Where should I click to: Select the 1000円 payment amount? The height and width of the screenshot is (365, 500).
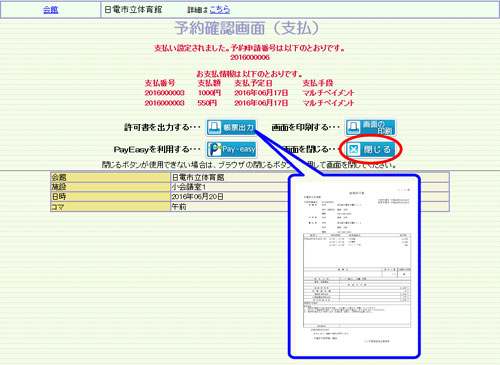tap(209, 93)
